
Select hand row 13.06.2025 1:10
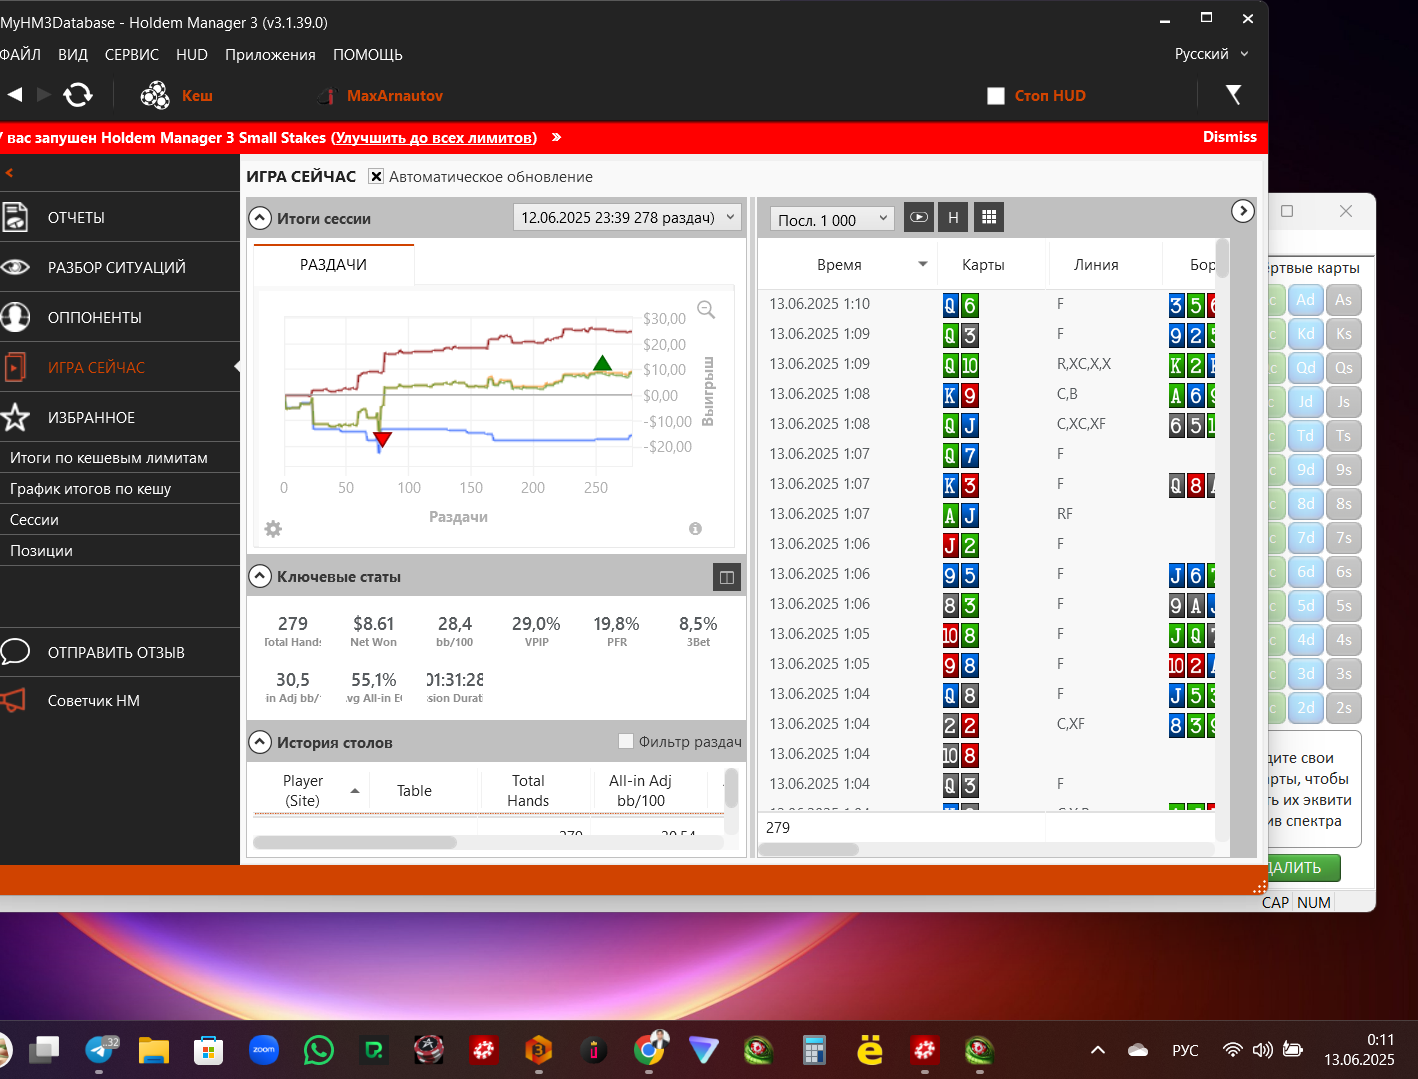click(x=987, y=304)
